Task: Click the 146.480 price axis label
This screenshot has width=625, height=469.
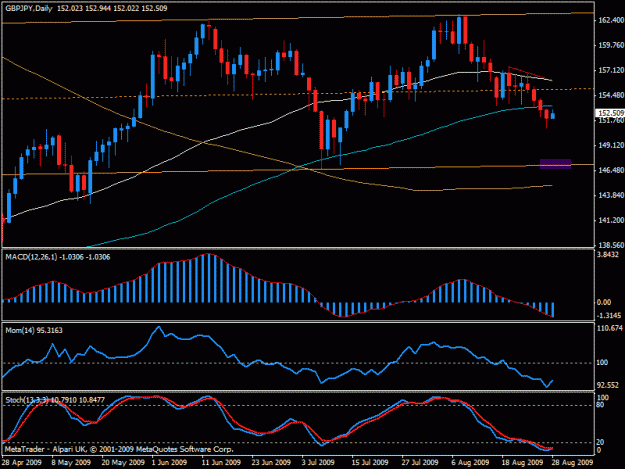Action: (611, 171)
